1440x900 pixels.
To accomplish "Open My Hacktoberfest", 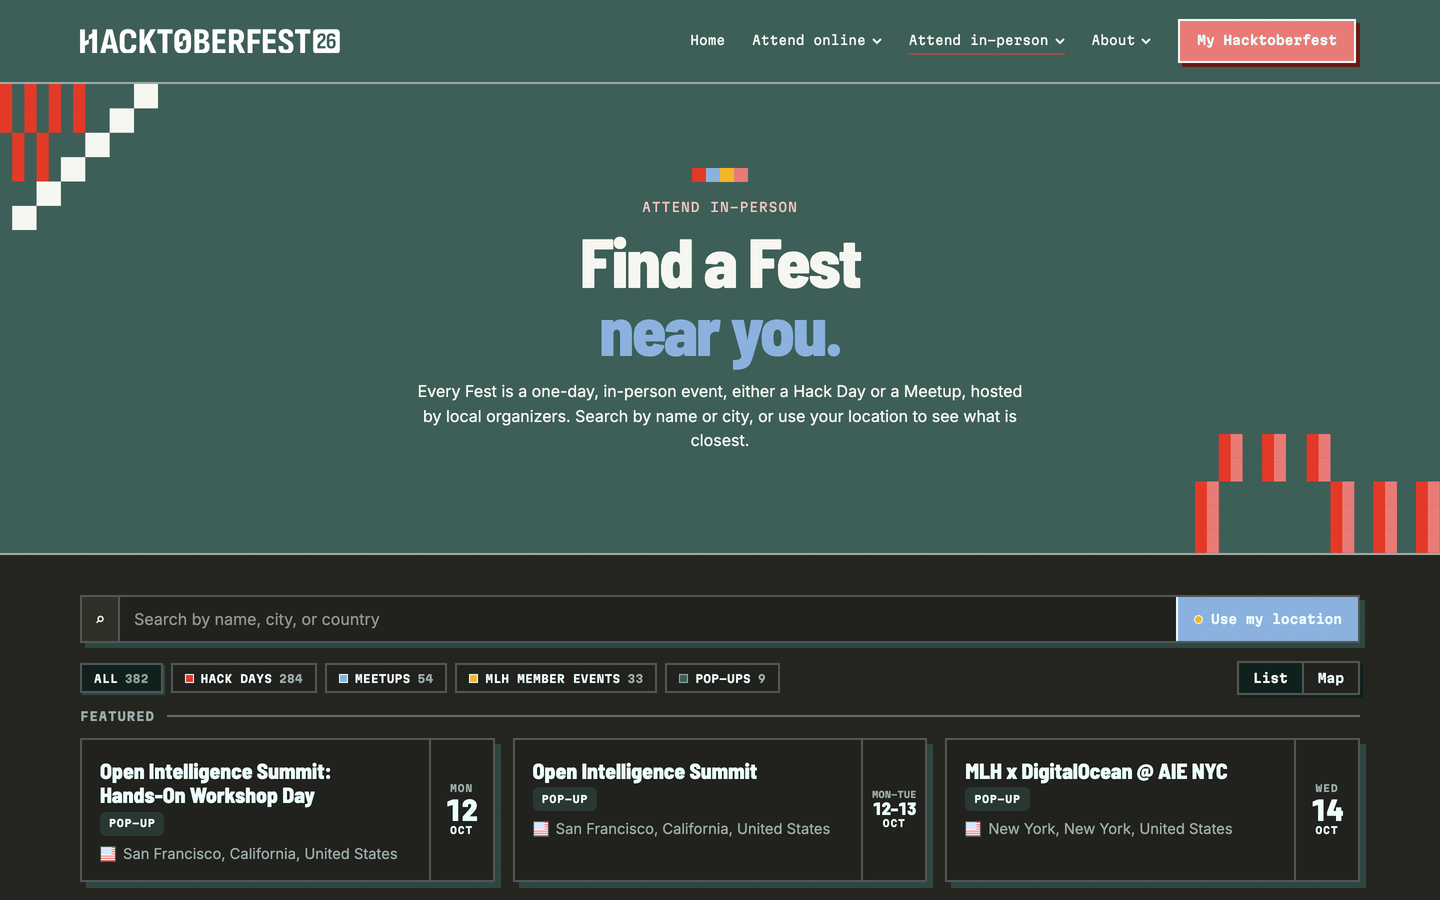I will coord(1267,41).
